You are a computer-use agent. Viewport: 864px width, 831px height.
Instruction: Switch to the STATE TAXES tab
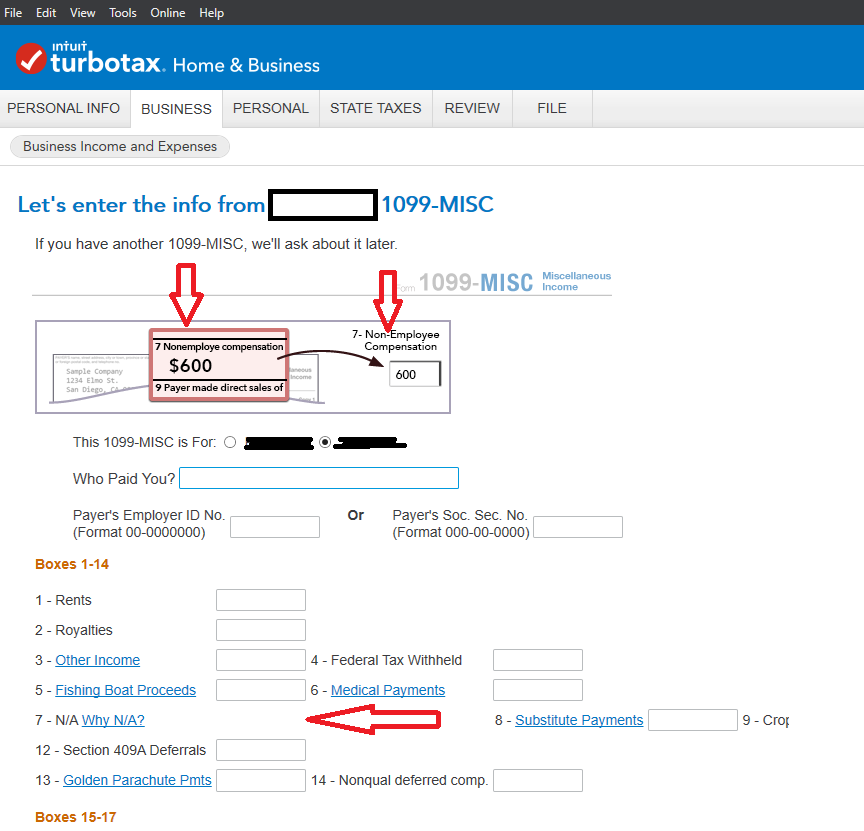(x=376, y=108)
